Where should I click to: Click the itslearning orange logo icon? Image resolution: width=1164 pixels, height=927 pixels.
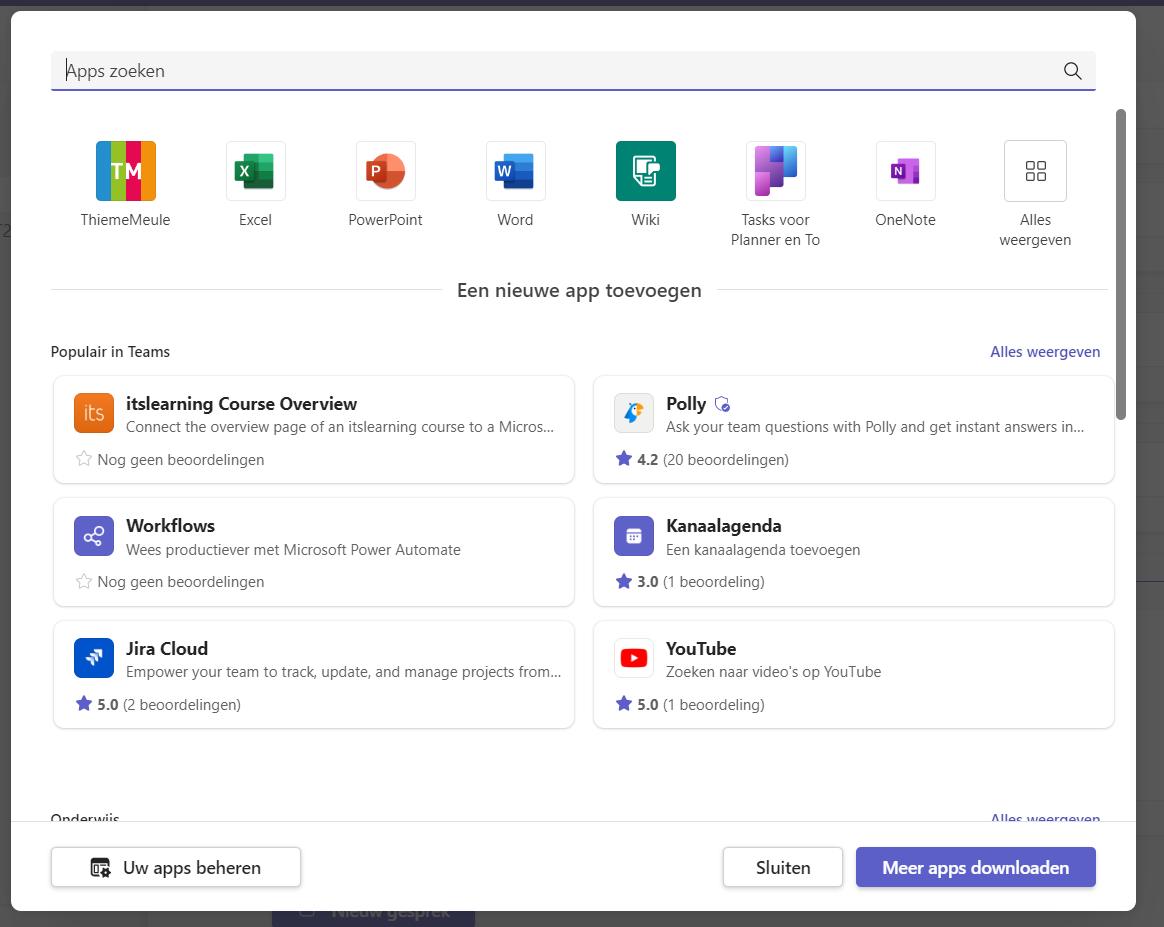[94, 413]
